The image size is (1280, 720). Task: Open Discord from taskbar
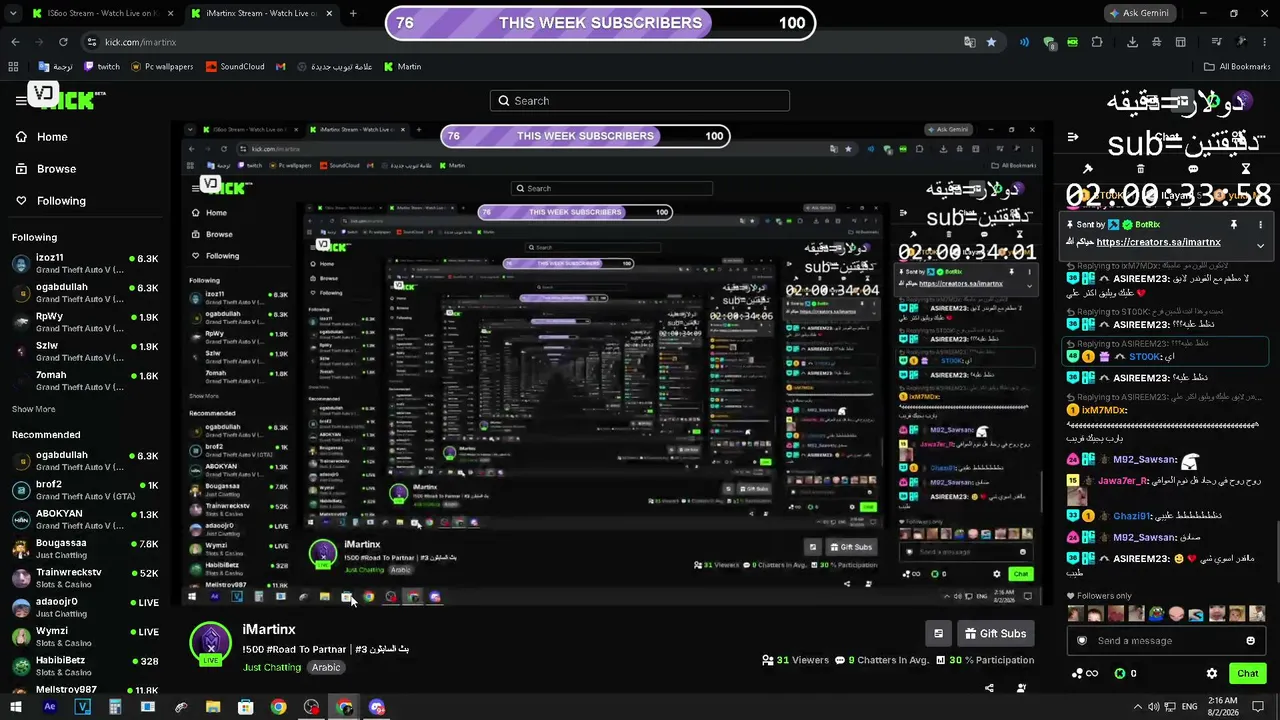(377, 707)
